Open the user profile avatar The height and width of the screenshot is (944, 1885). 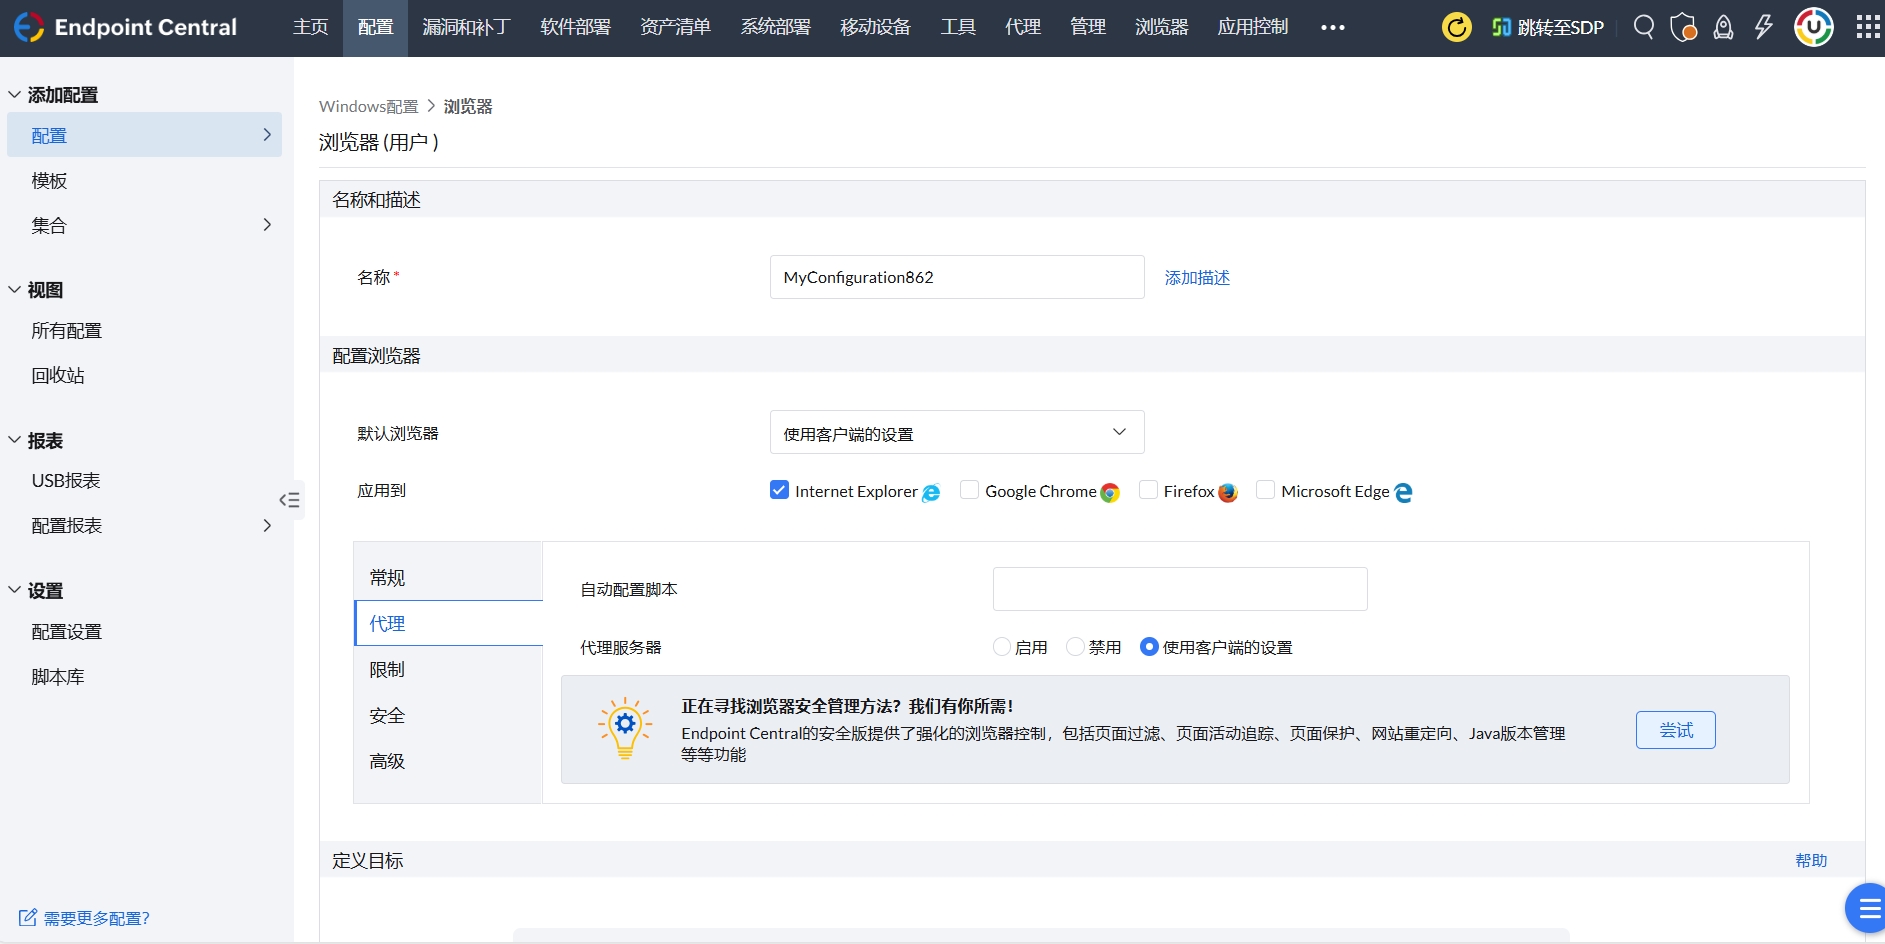(x=1813, y=27)
